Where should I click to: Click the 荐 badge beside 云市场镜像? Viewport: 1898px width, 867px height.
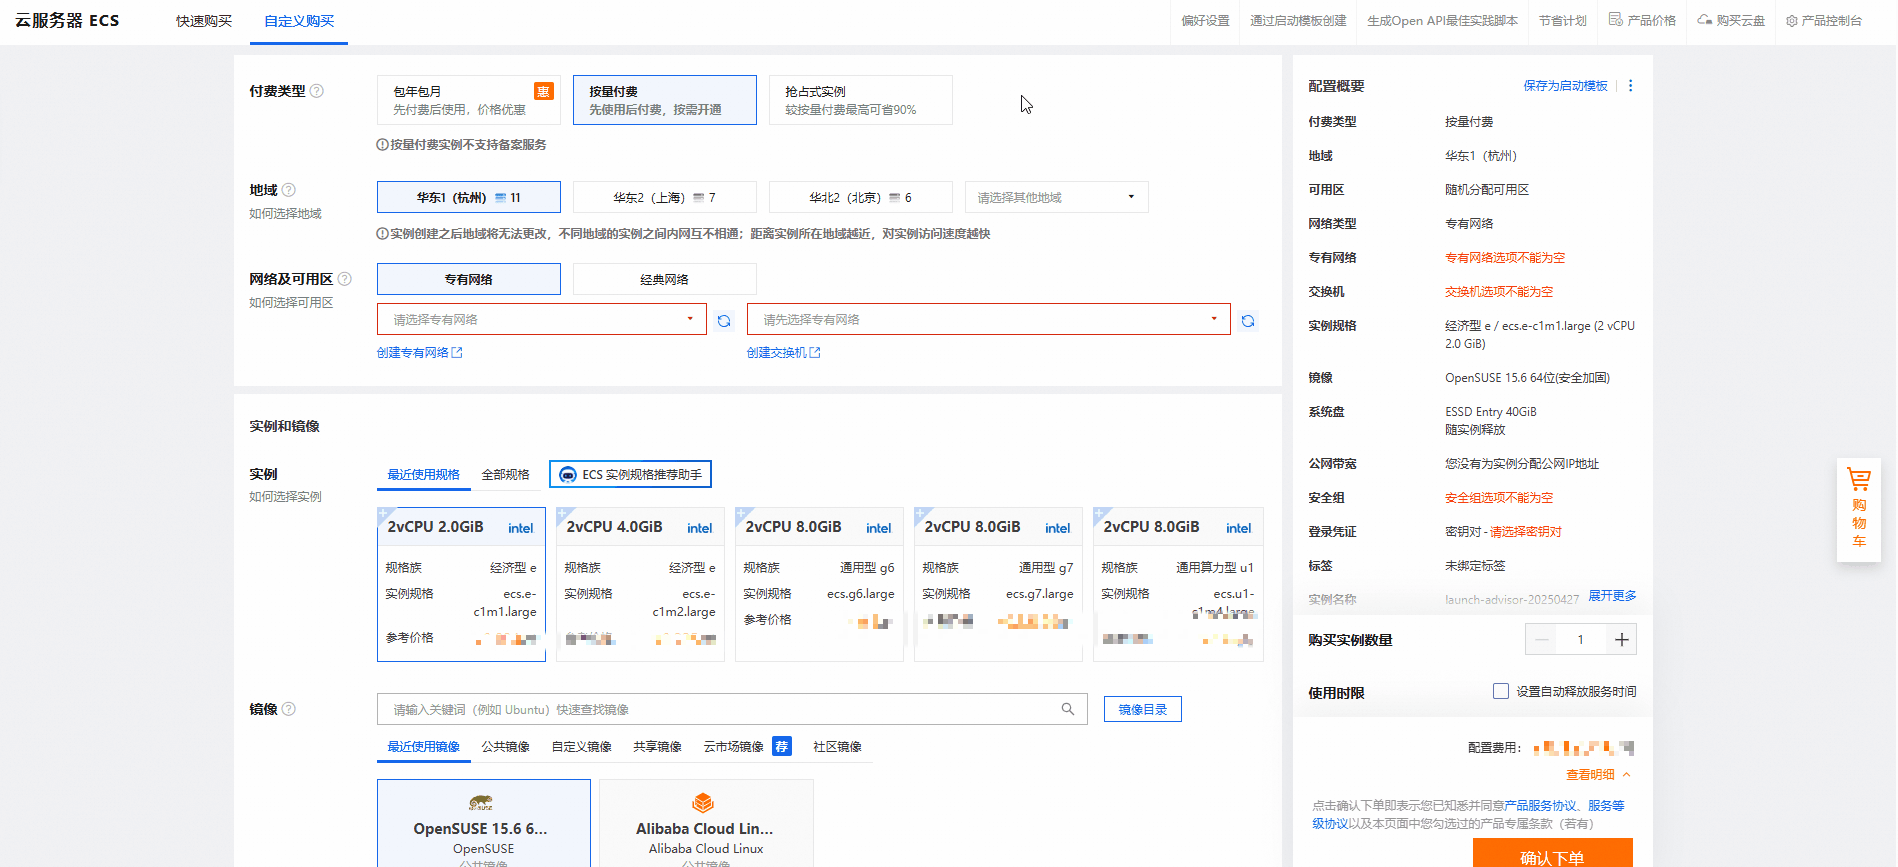point(782,746)
